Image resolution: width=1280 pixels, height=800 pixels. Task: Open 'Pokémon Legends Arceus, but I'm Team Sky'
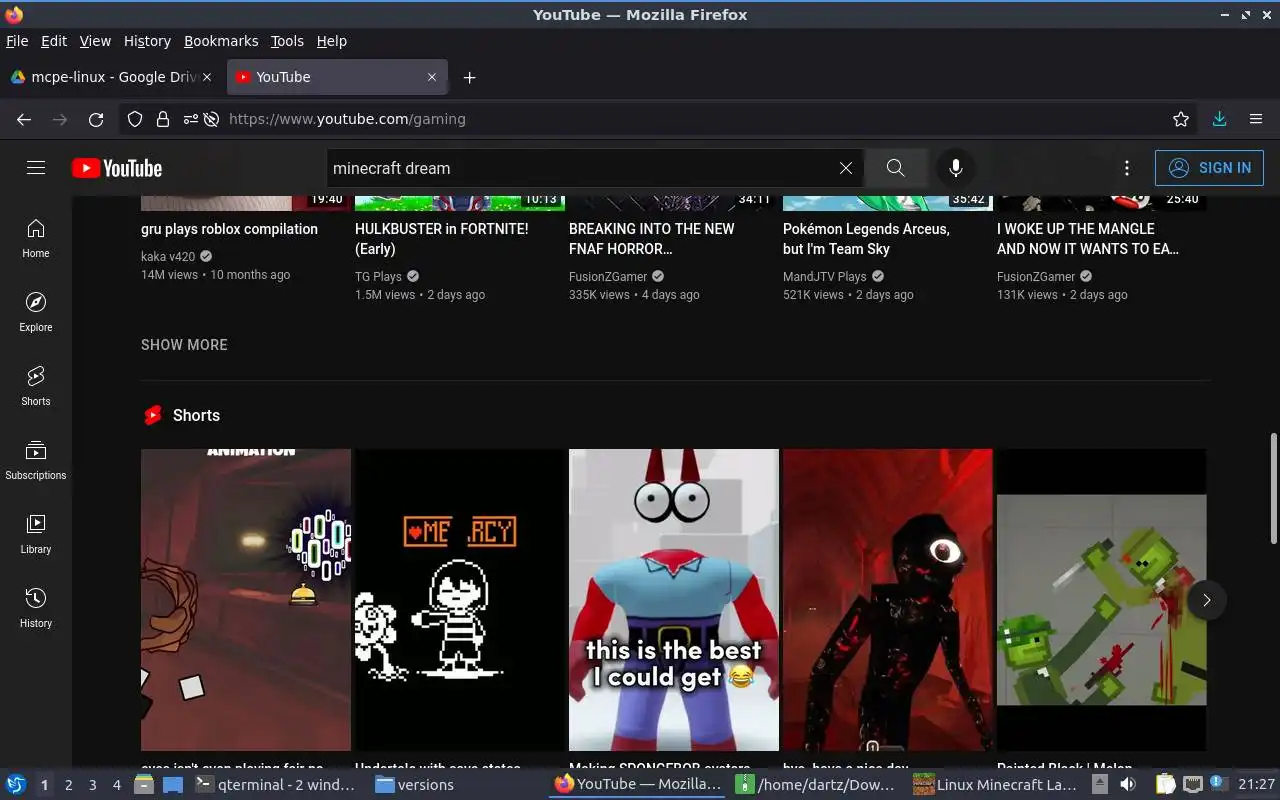click(x=866, y=239)
